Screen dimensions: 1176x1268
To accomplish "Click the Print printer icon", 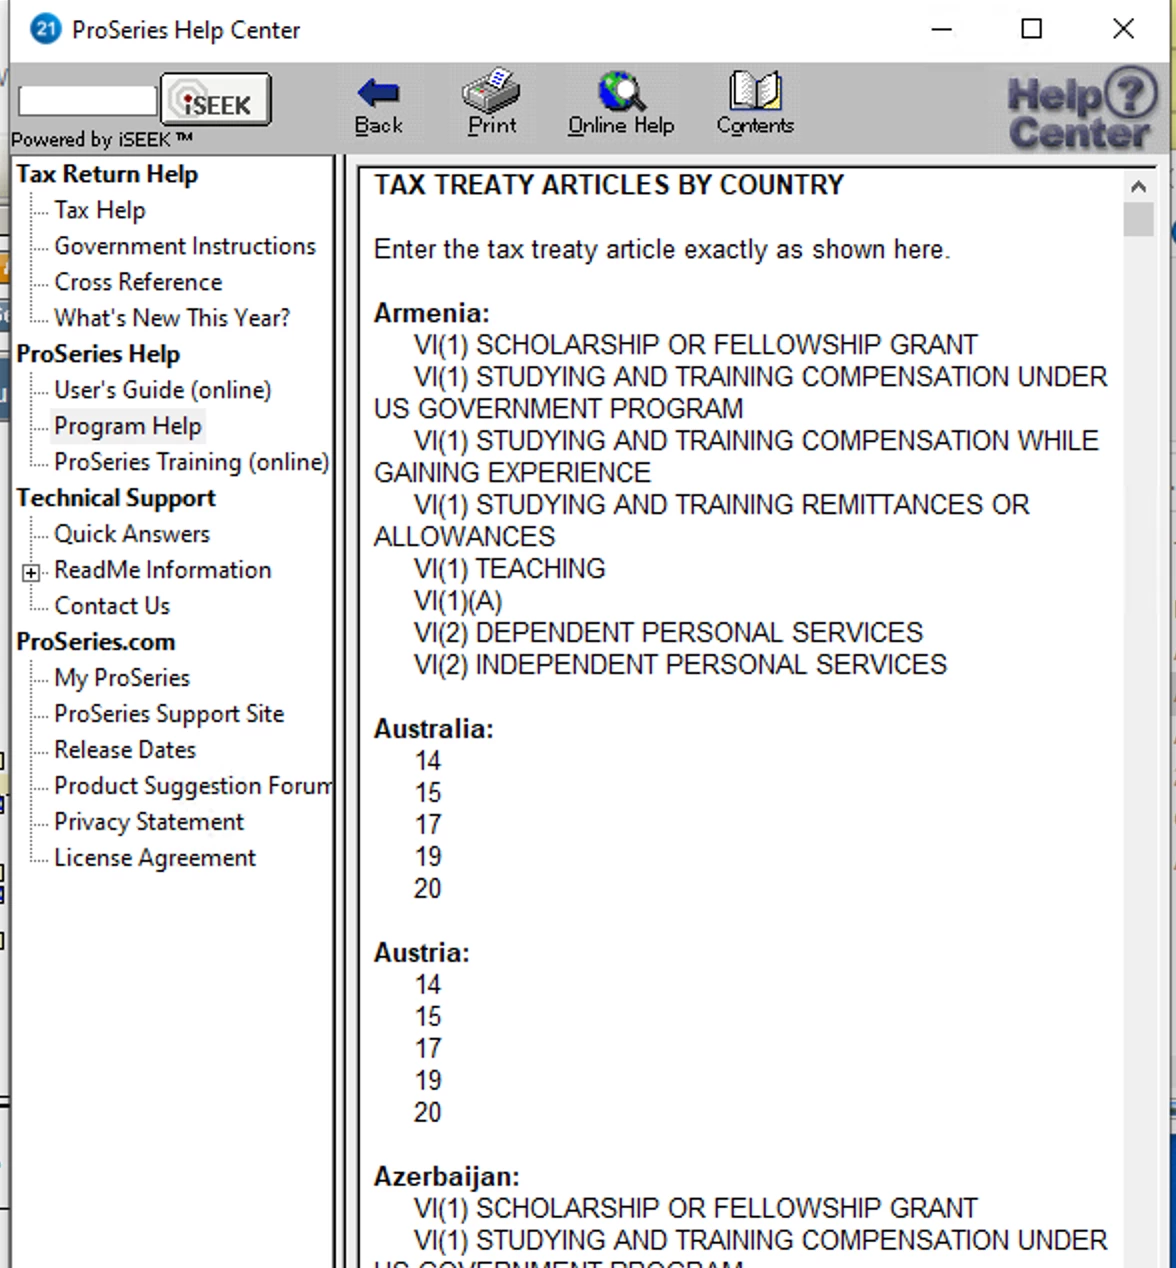I will pos(491,90).
